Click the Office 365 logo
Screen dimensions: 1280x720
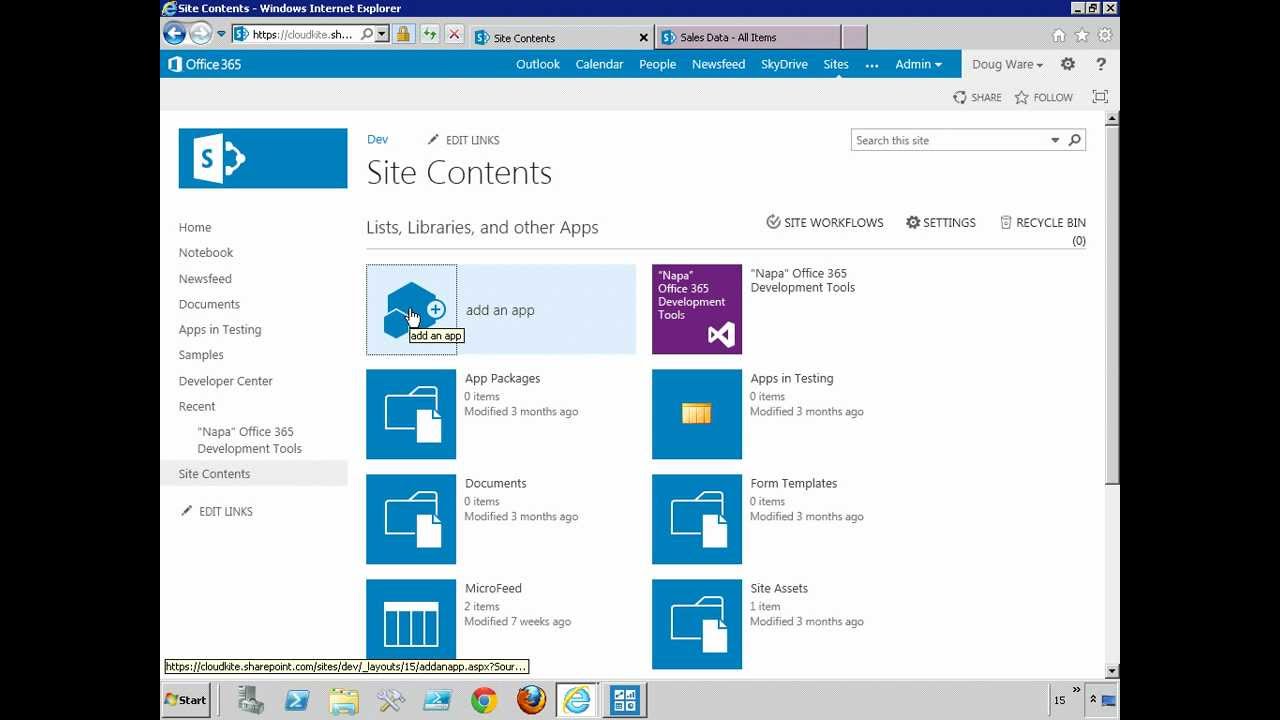coord(205,64)
